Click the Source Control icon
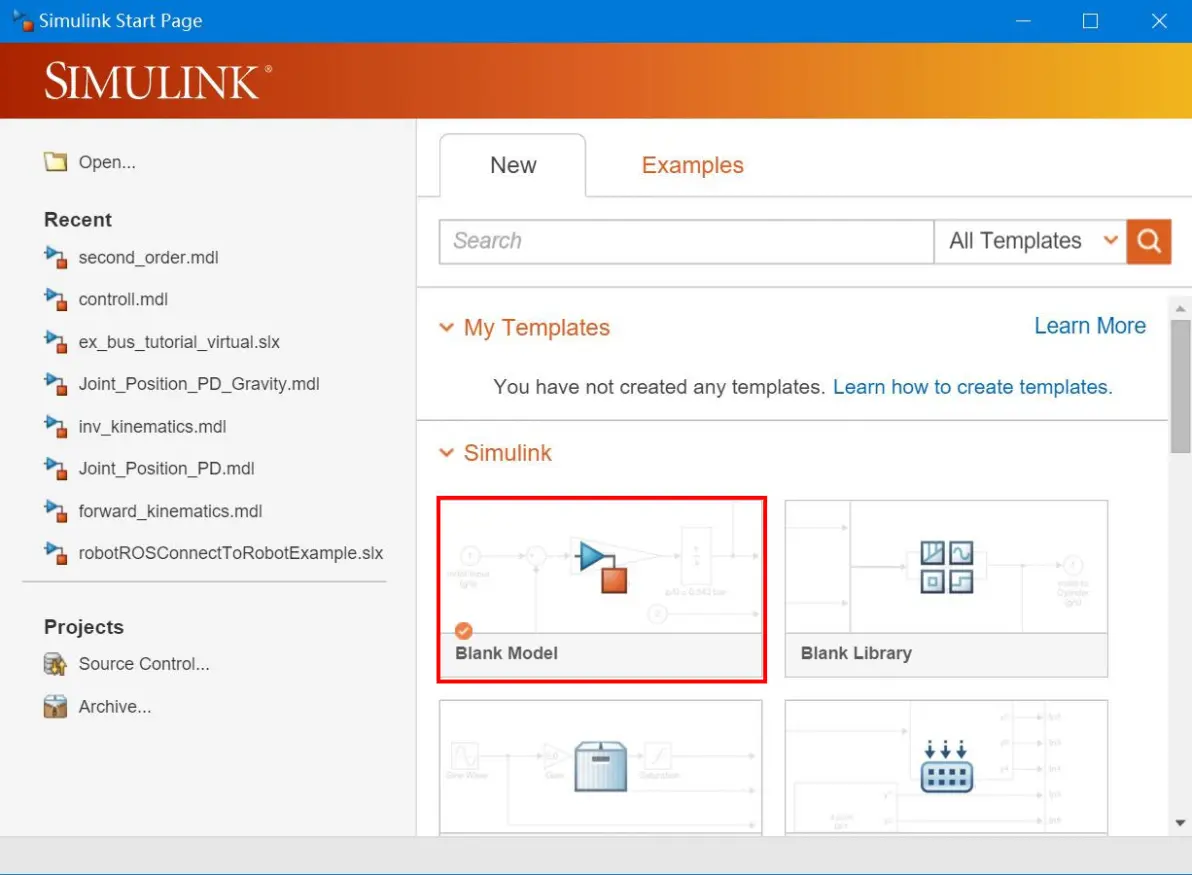 point(55,664)
